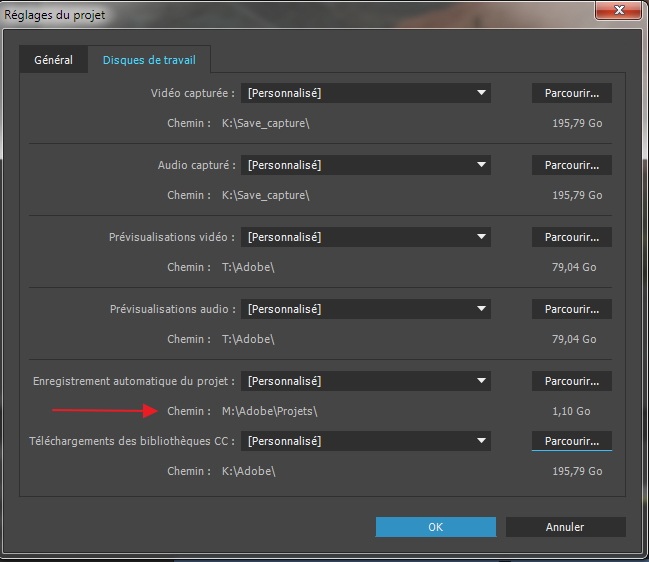
Task: Browse folder for Enregistrement automatique du projet
Action: pyautogui.click(x=572, y=381)
